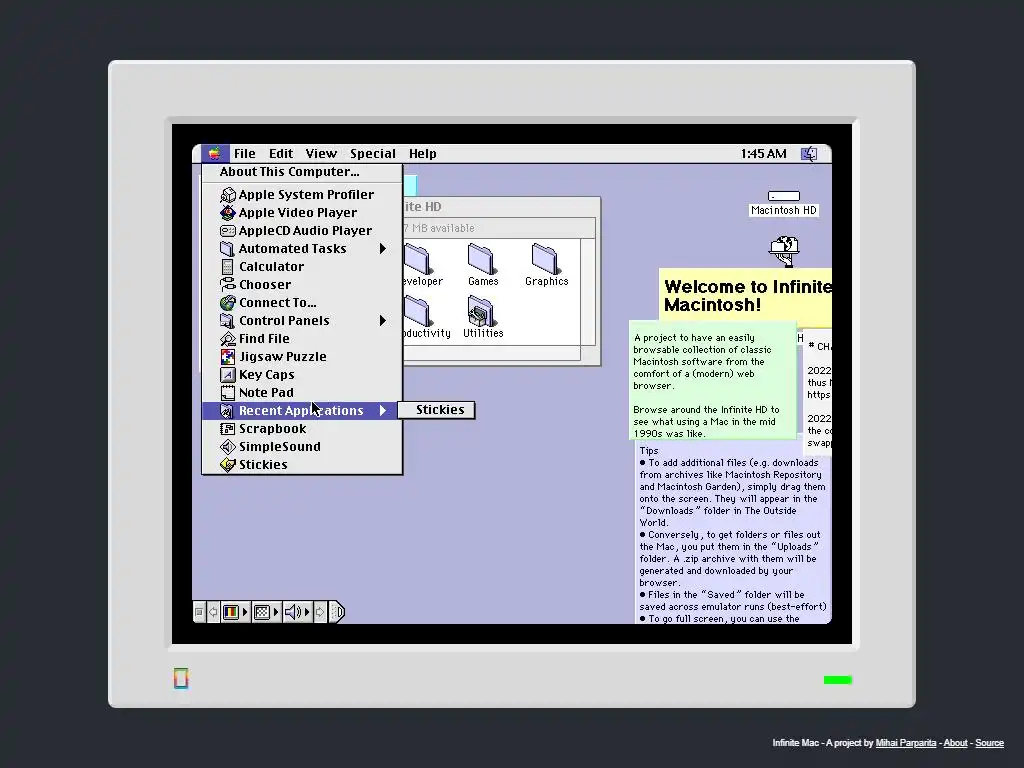Click the monitor resolution control strip icon
Image resolution: width=1024 pixels, height=768 pixels.
[262, 612]
